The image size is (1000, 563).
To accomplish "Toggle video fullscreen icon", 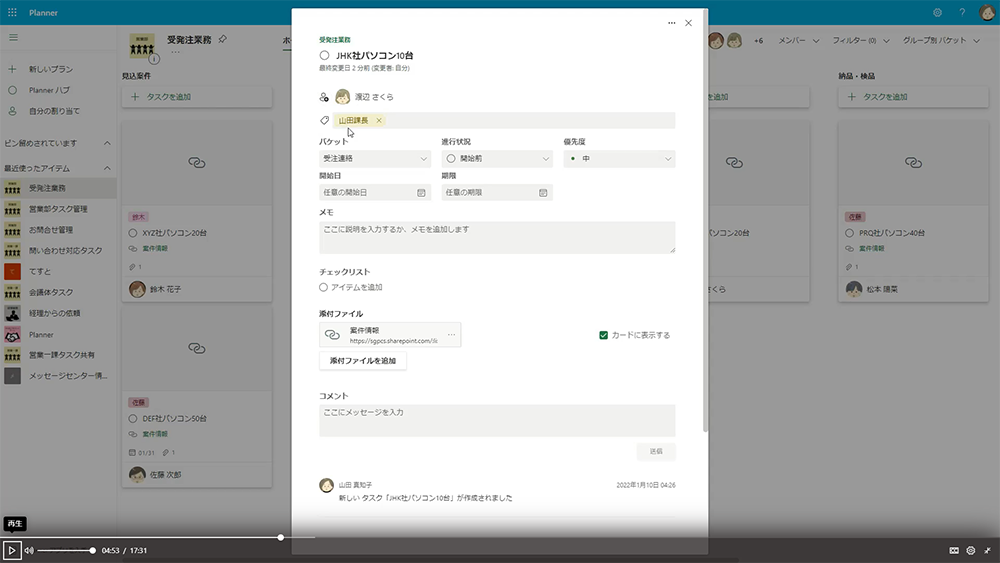I will (x=987, y=550).
